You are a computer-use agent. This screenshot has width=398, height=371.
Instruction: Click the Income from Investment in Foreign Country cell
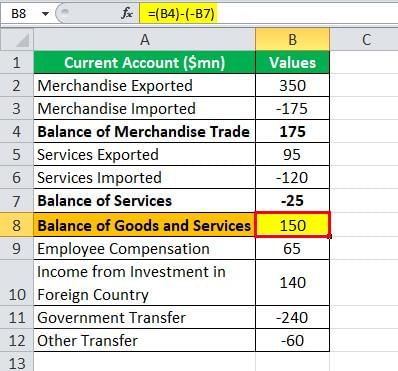pos(144,283)
